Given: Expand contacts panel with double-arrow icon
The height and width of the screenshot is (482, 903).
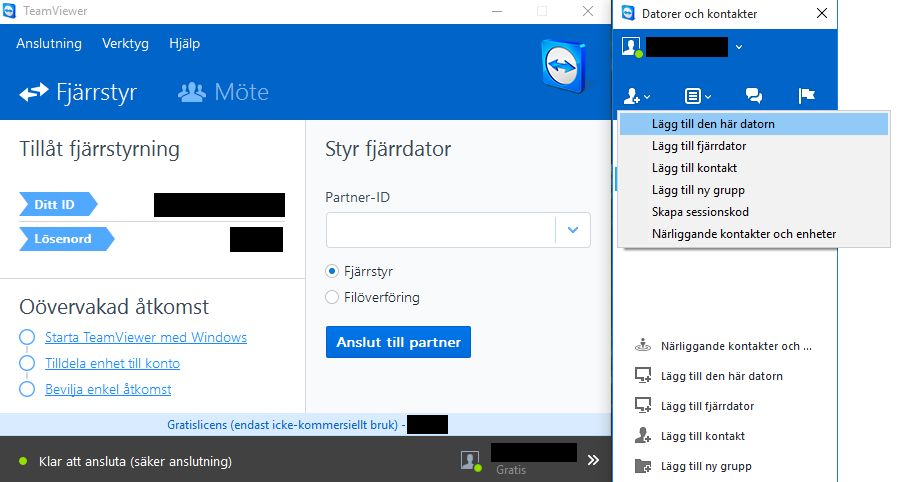Looking at the screenshot, I should 593,460.
